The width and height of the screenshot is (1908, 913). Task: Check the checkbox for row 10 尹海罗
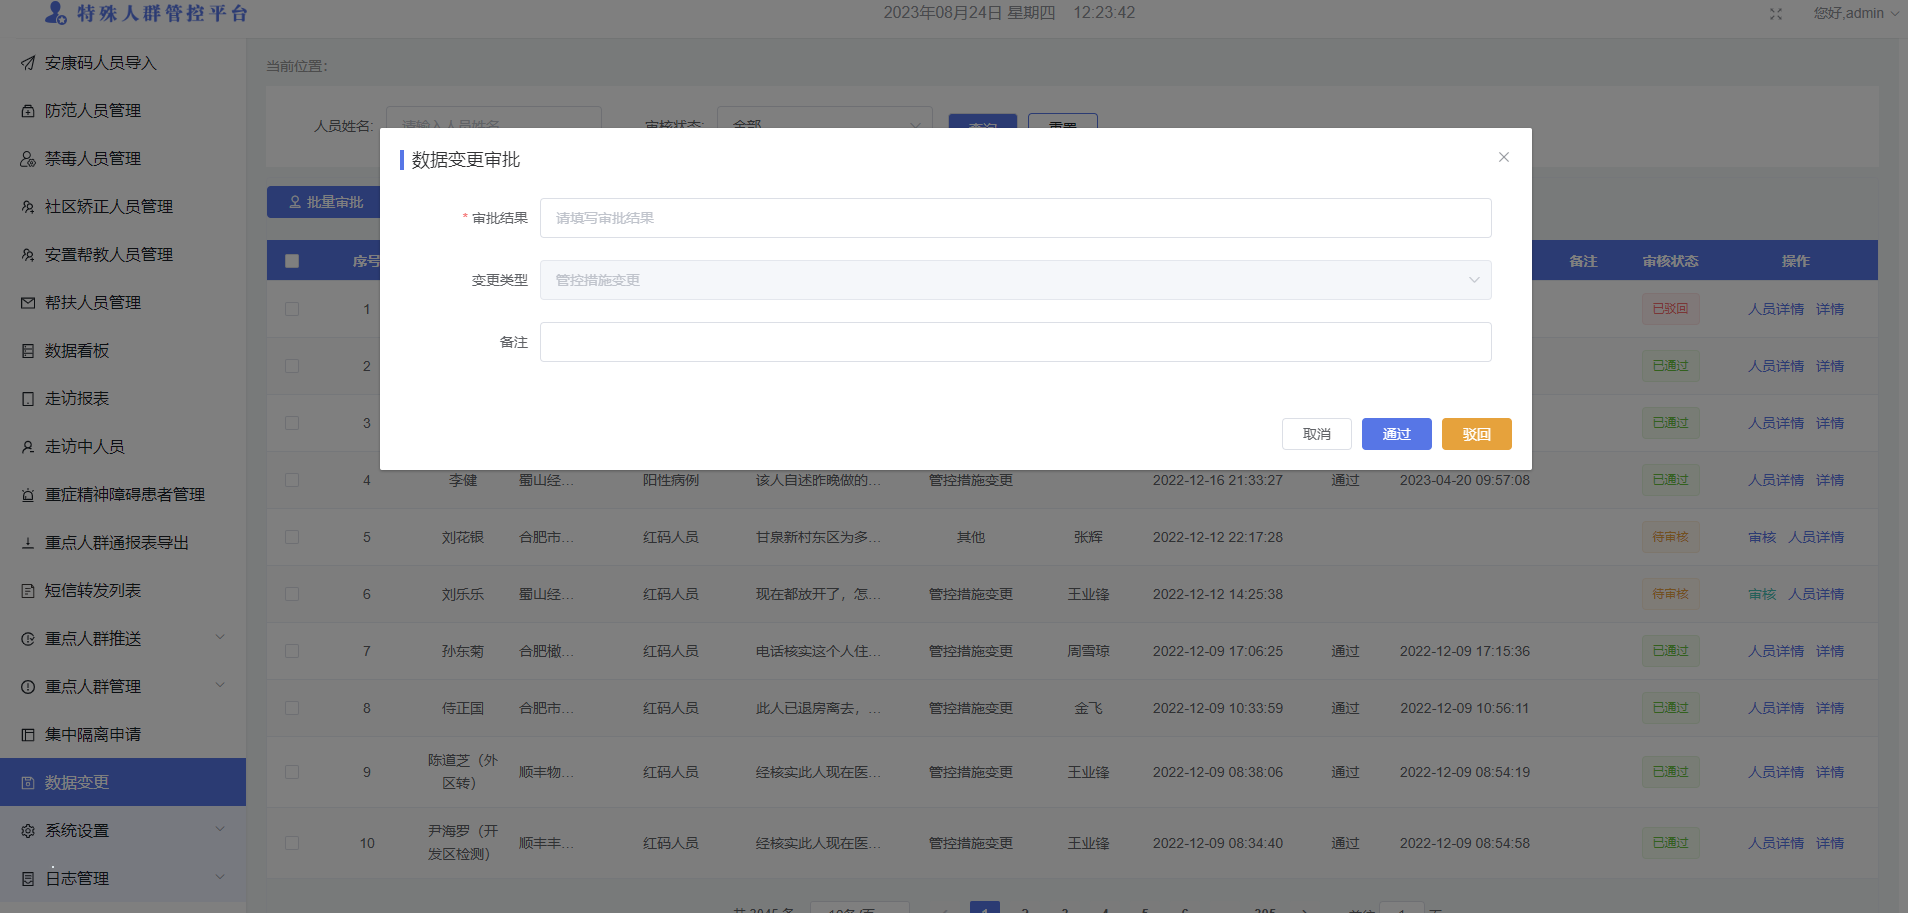pyautogui.click(x=292, y=843)
